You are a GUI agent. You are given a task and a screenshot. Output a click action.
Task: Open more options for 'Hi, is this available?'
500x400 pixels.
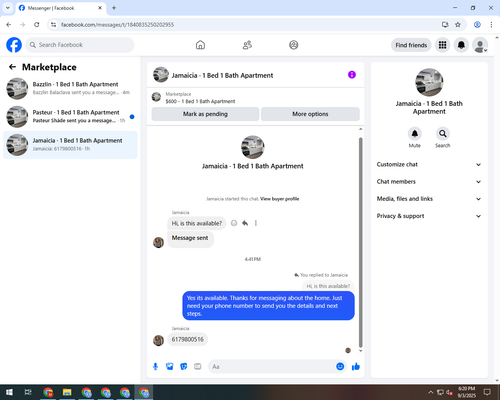256,223
